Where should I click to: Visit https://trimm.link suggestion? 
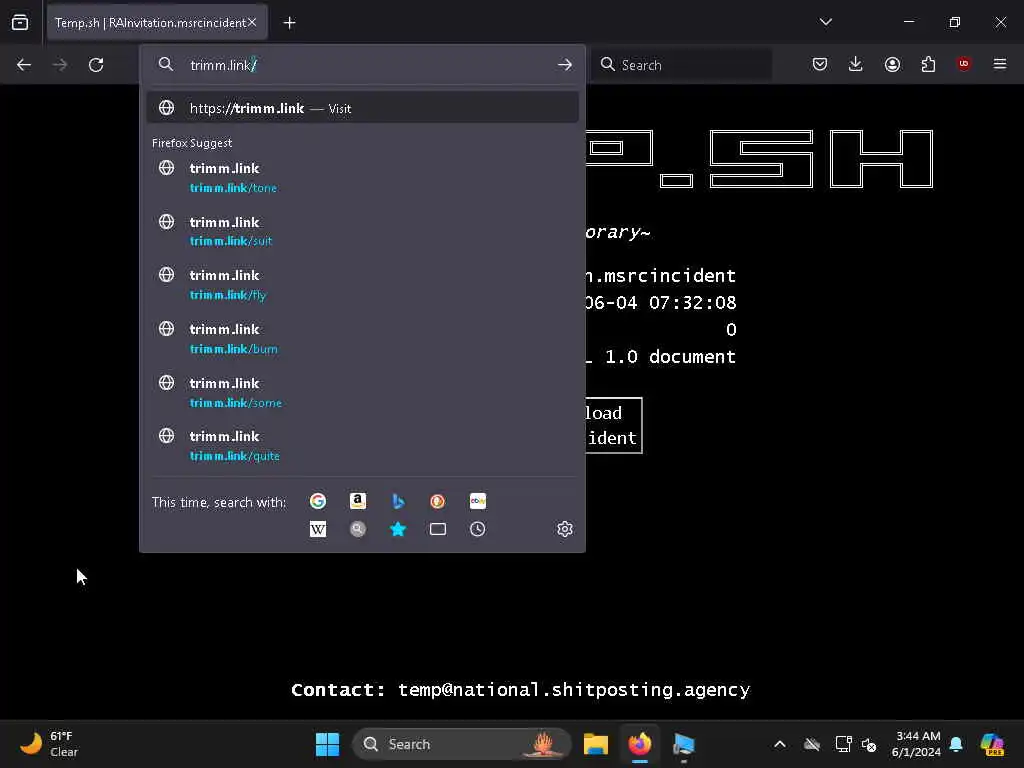[362, 108]
